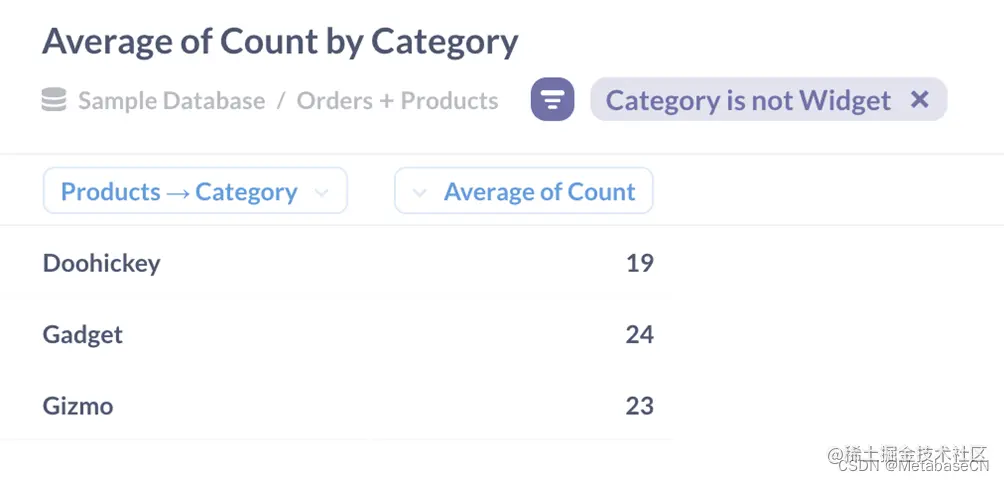Edit the Category is not Widget filter

coord(748,100)
